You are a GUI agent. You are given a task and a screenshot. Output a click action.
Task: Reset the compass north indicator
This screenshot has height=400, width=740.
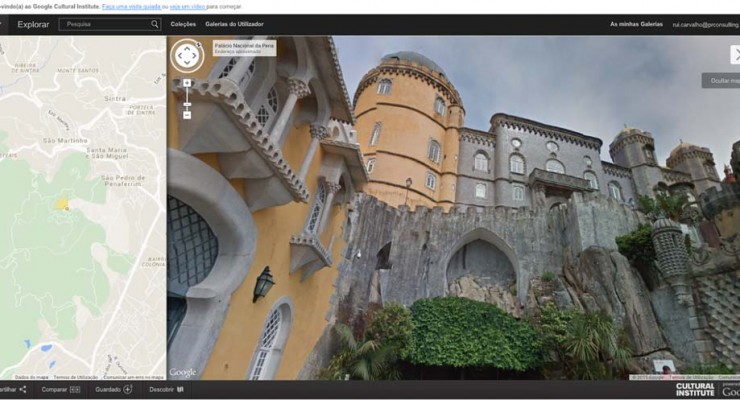(x=199, y=45)
